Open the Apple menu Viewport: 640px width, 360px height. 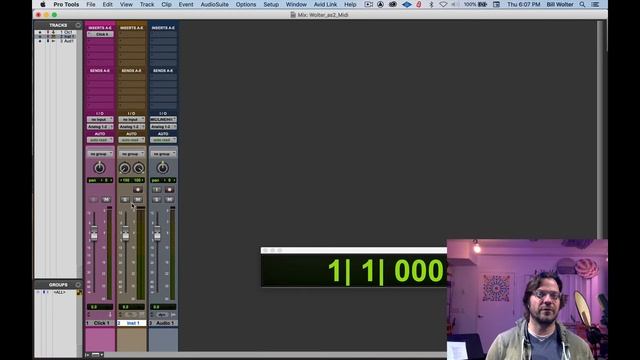tap(43, 4)
